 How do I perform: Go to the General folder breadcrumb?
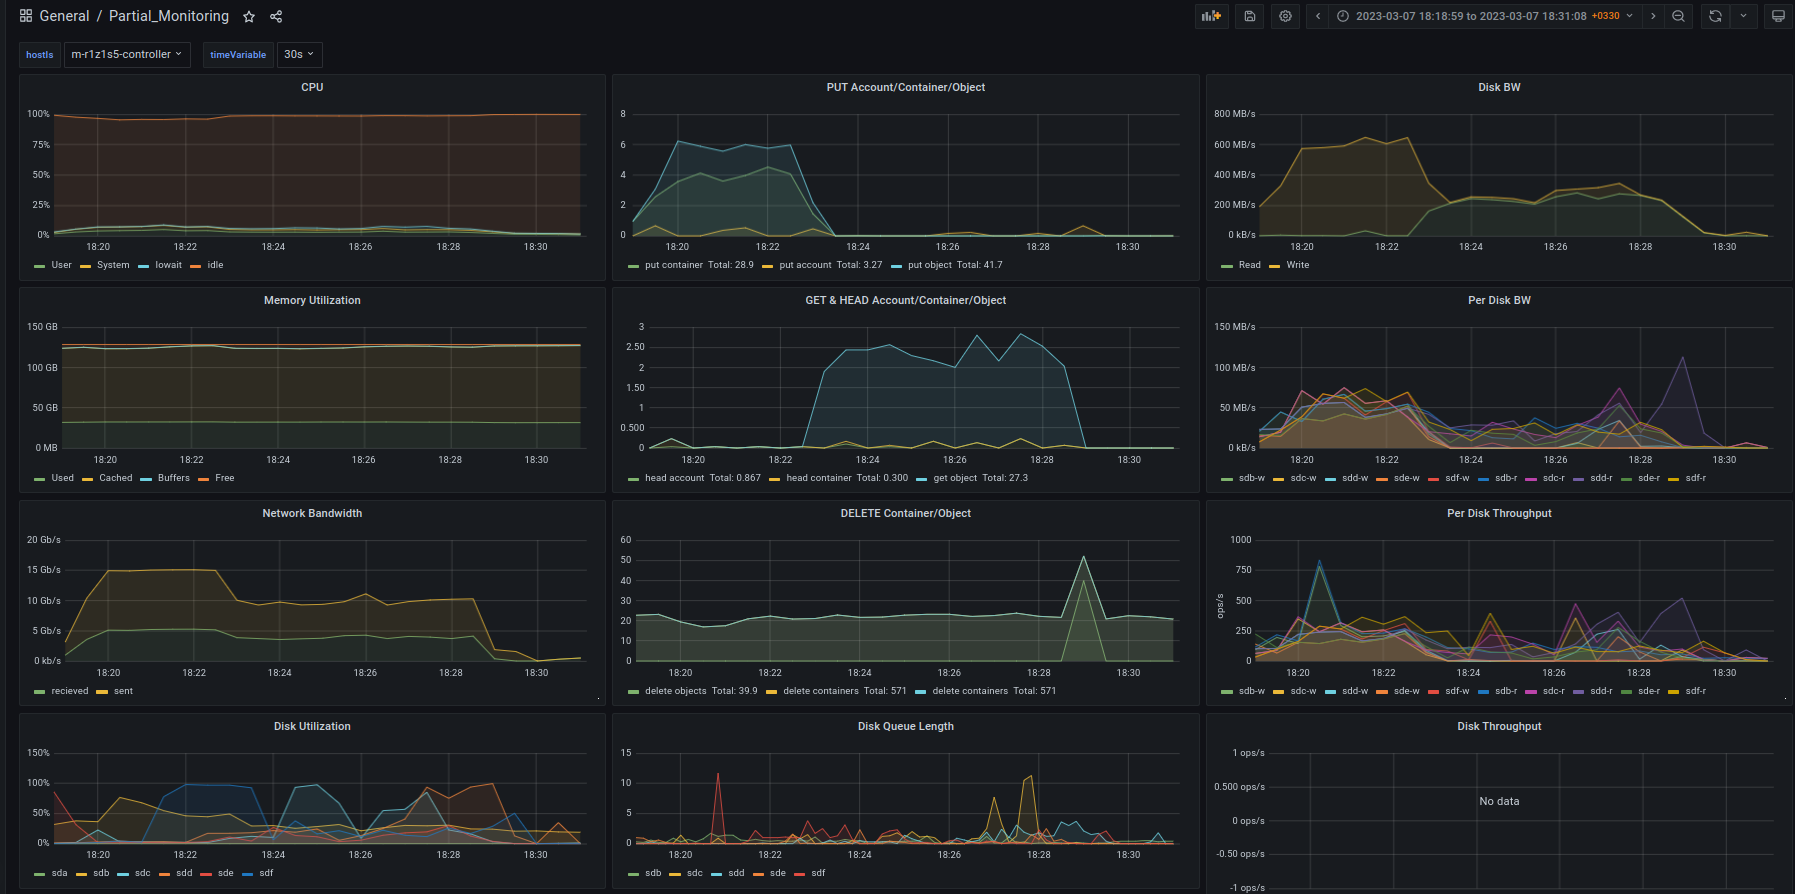click(x=64, y=16)
